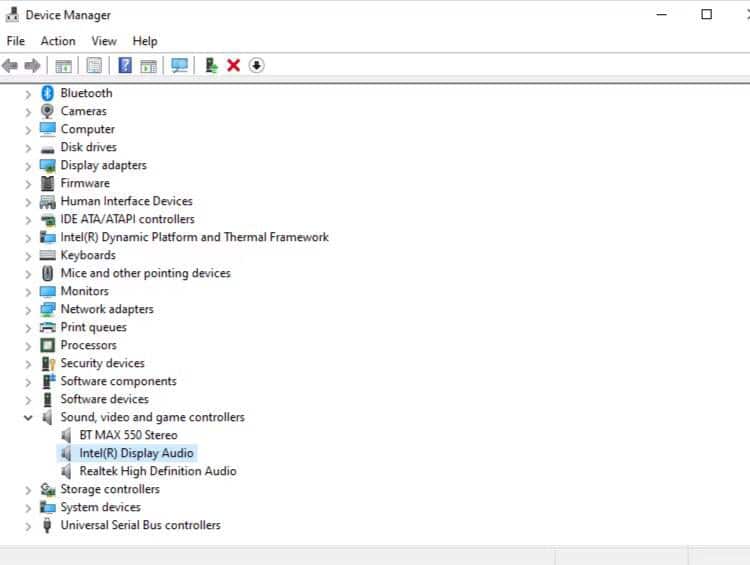
Task: Click the red X Uninstall device icon
Action: (x=234, y=66)
